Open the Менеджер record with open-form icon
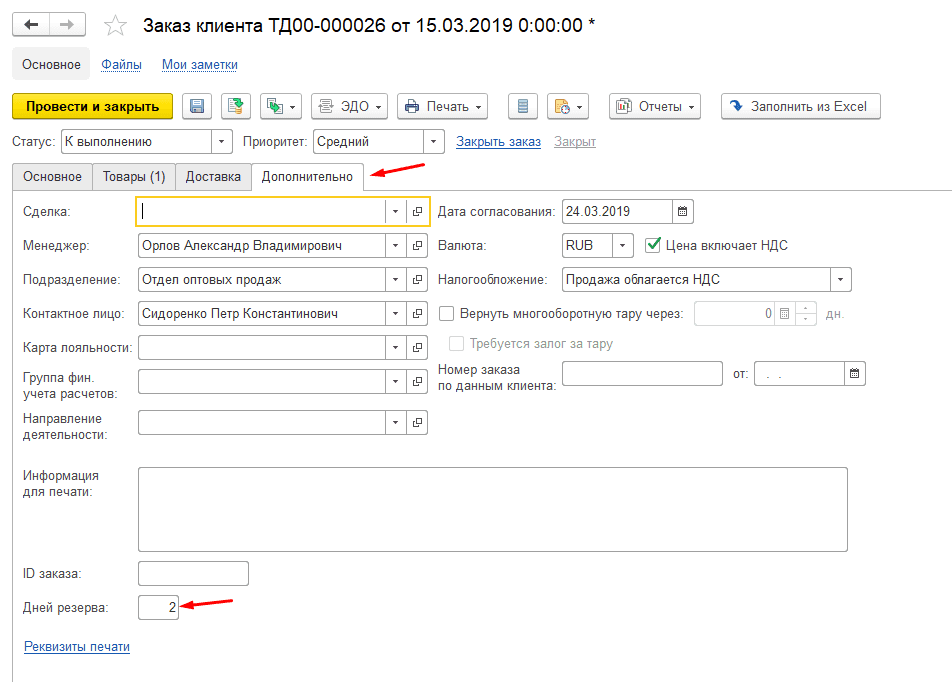Viewport: 952px width, 682px height. pyautogui.click(x=418, y=246)
